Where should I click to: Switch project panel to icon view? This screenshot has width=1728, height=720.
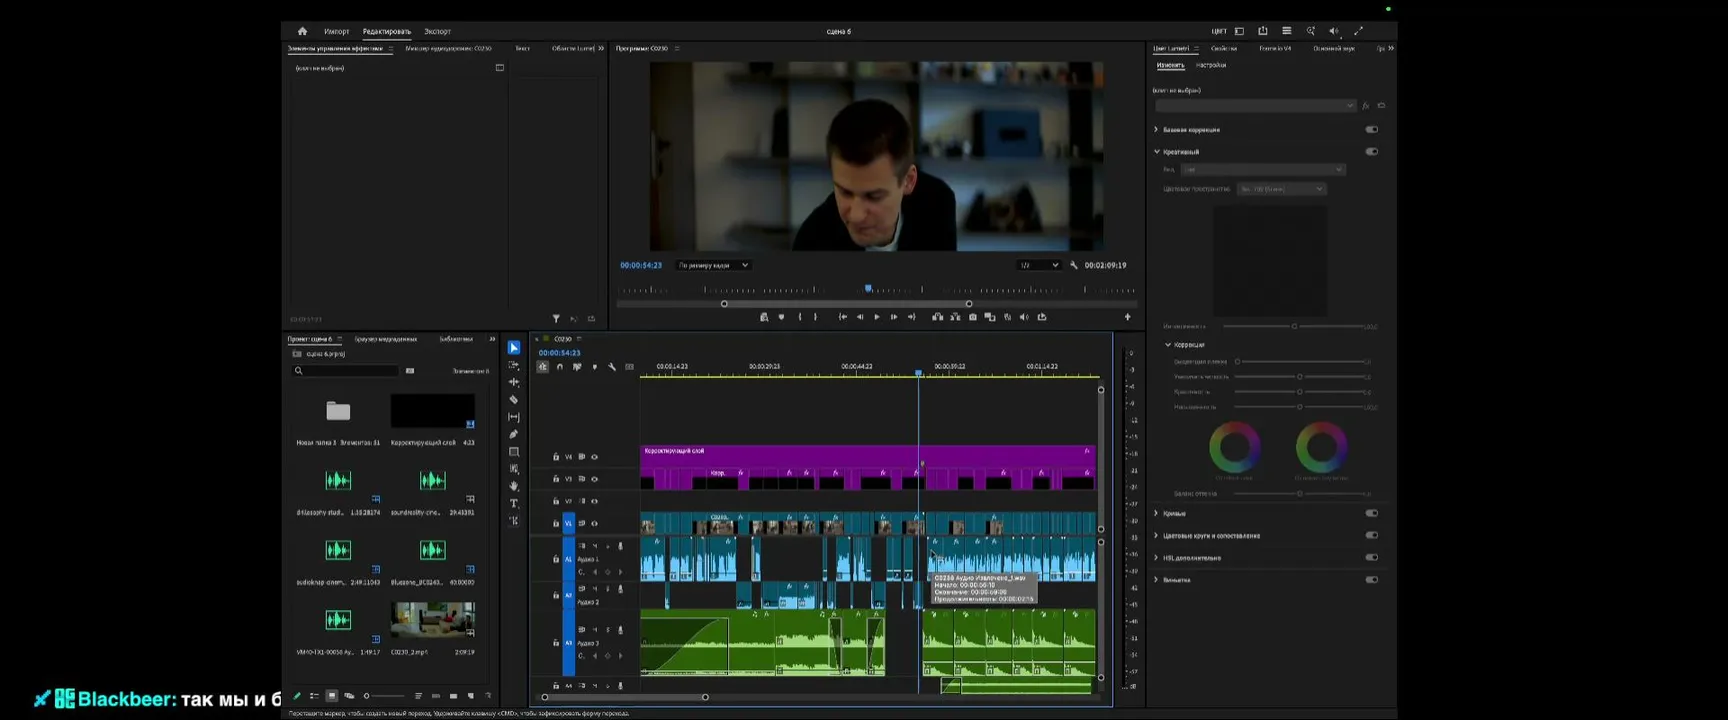click(x=332, y=696)
